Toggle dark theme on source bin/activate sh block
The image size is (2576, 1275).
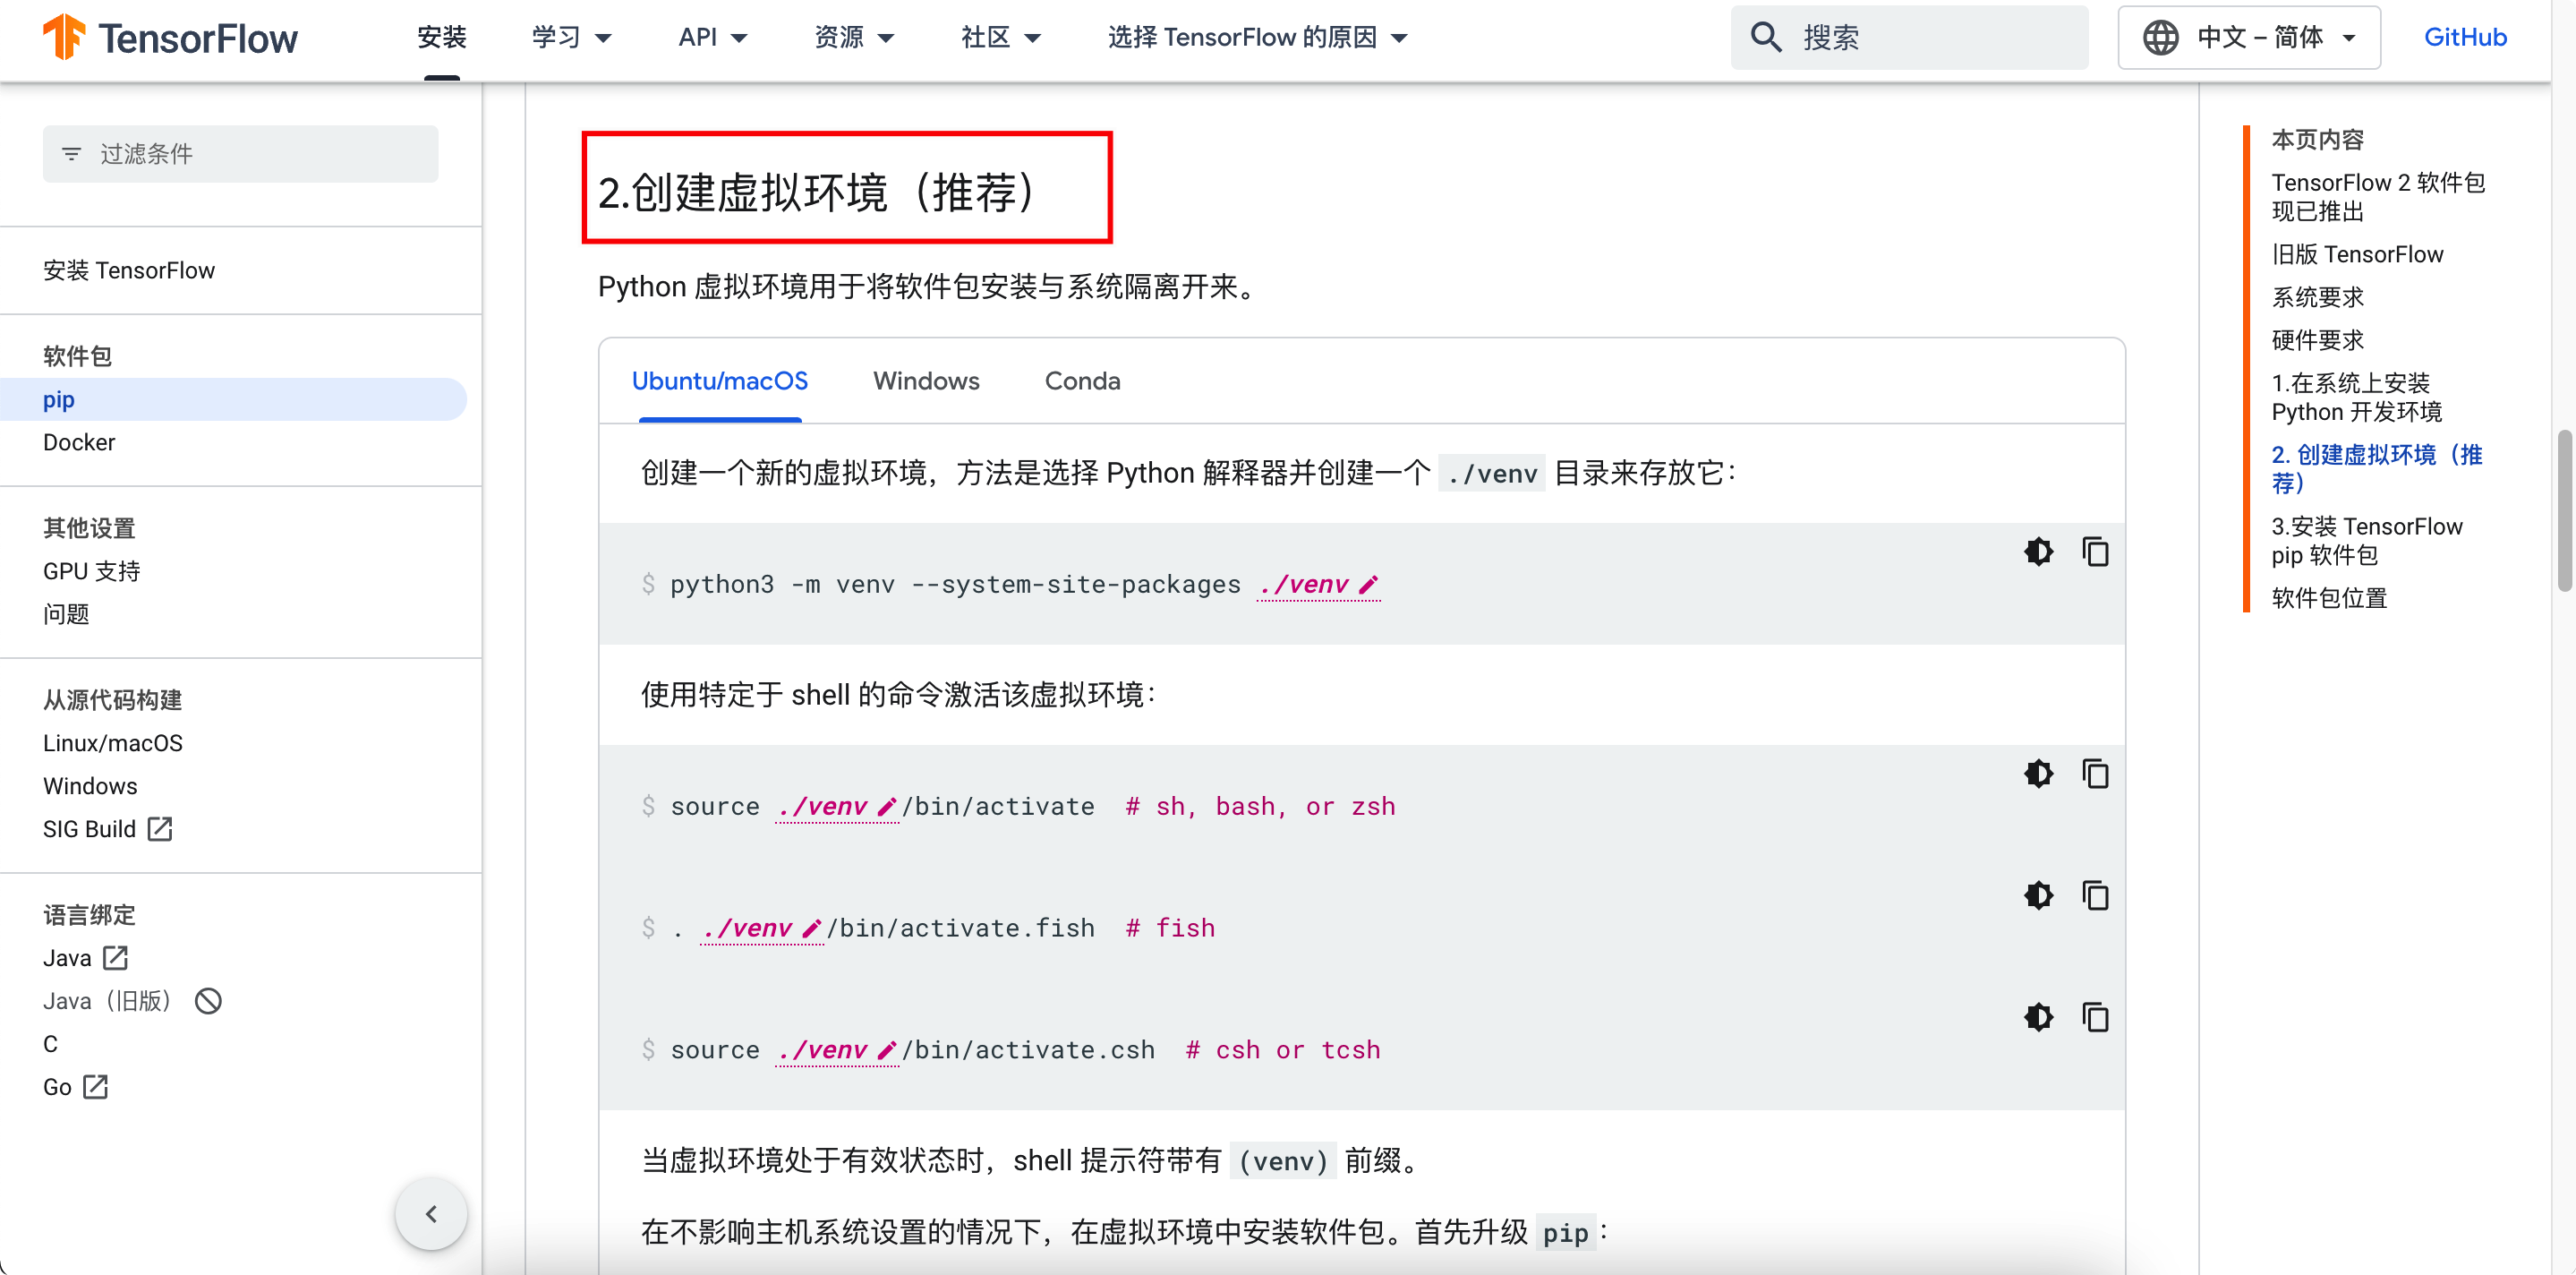coord(2038,774)
